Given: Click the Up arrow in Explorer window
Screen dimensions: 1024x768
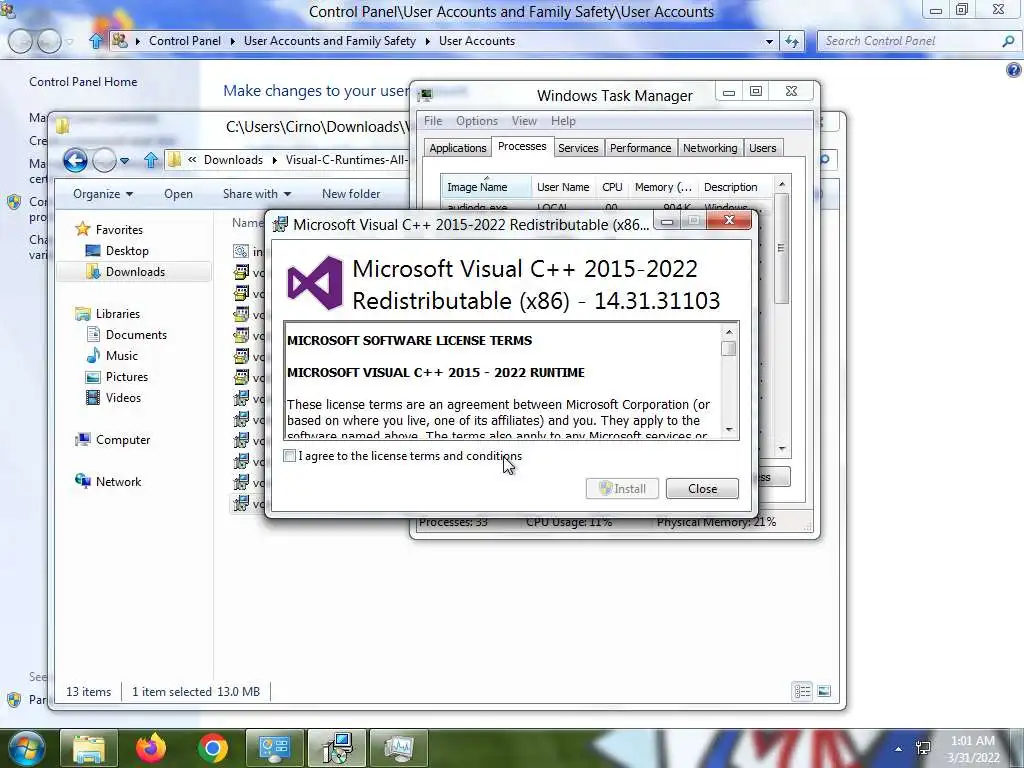Looking at the screenshot, I should (151, 160).
